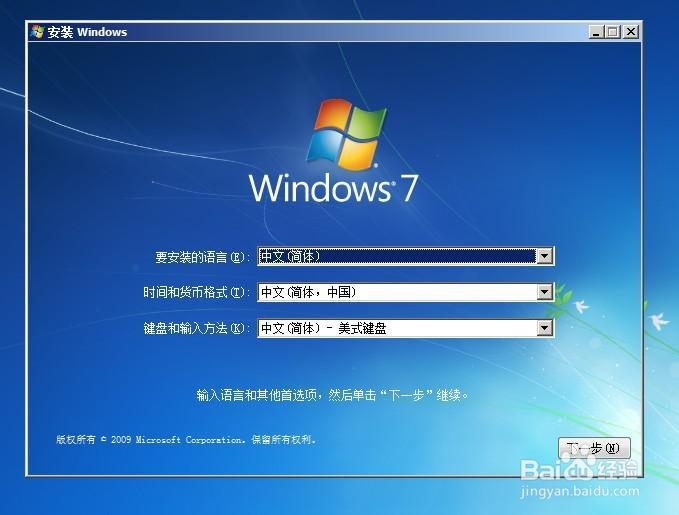Image resolution: width=679 pixels, height=515 pixels.
Task: Click the 输入语言和其他首选项 instruction text
Action: click(x=333, y=395)
